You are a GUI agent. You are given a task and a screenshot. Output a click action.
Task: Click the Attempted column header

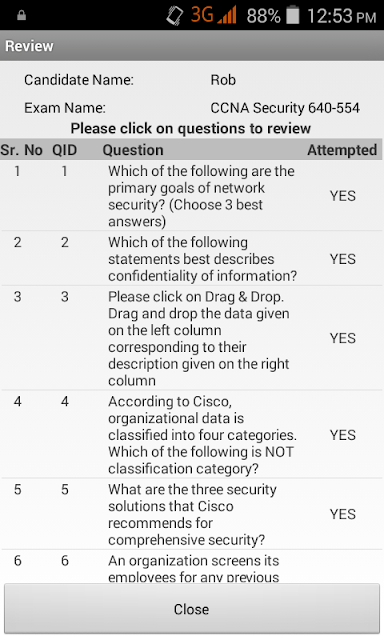coord(342,150)
